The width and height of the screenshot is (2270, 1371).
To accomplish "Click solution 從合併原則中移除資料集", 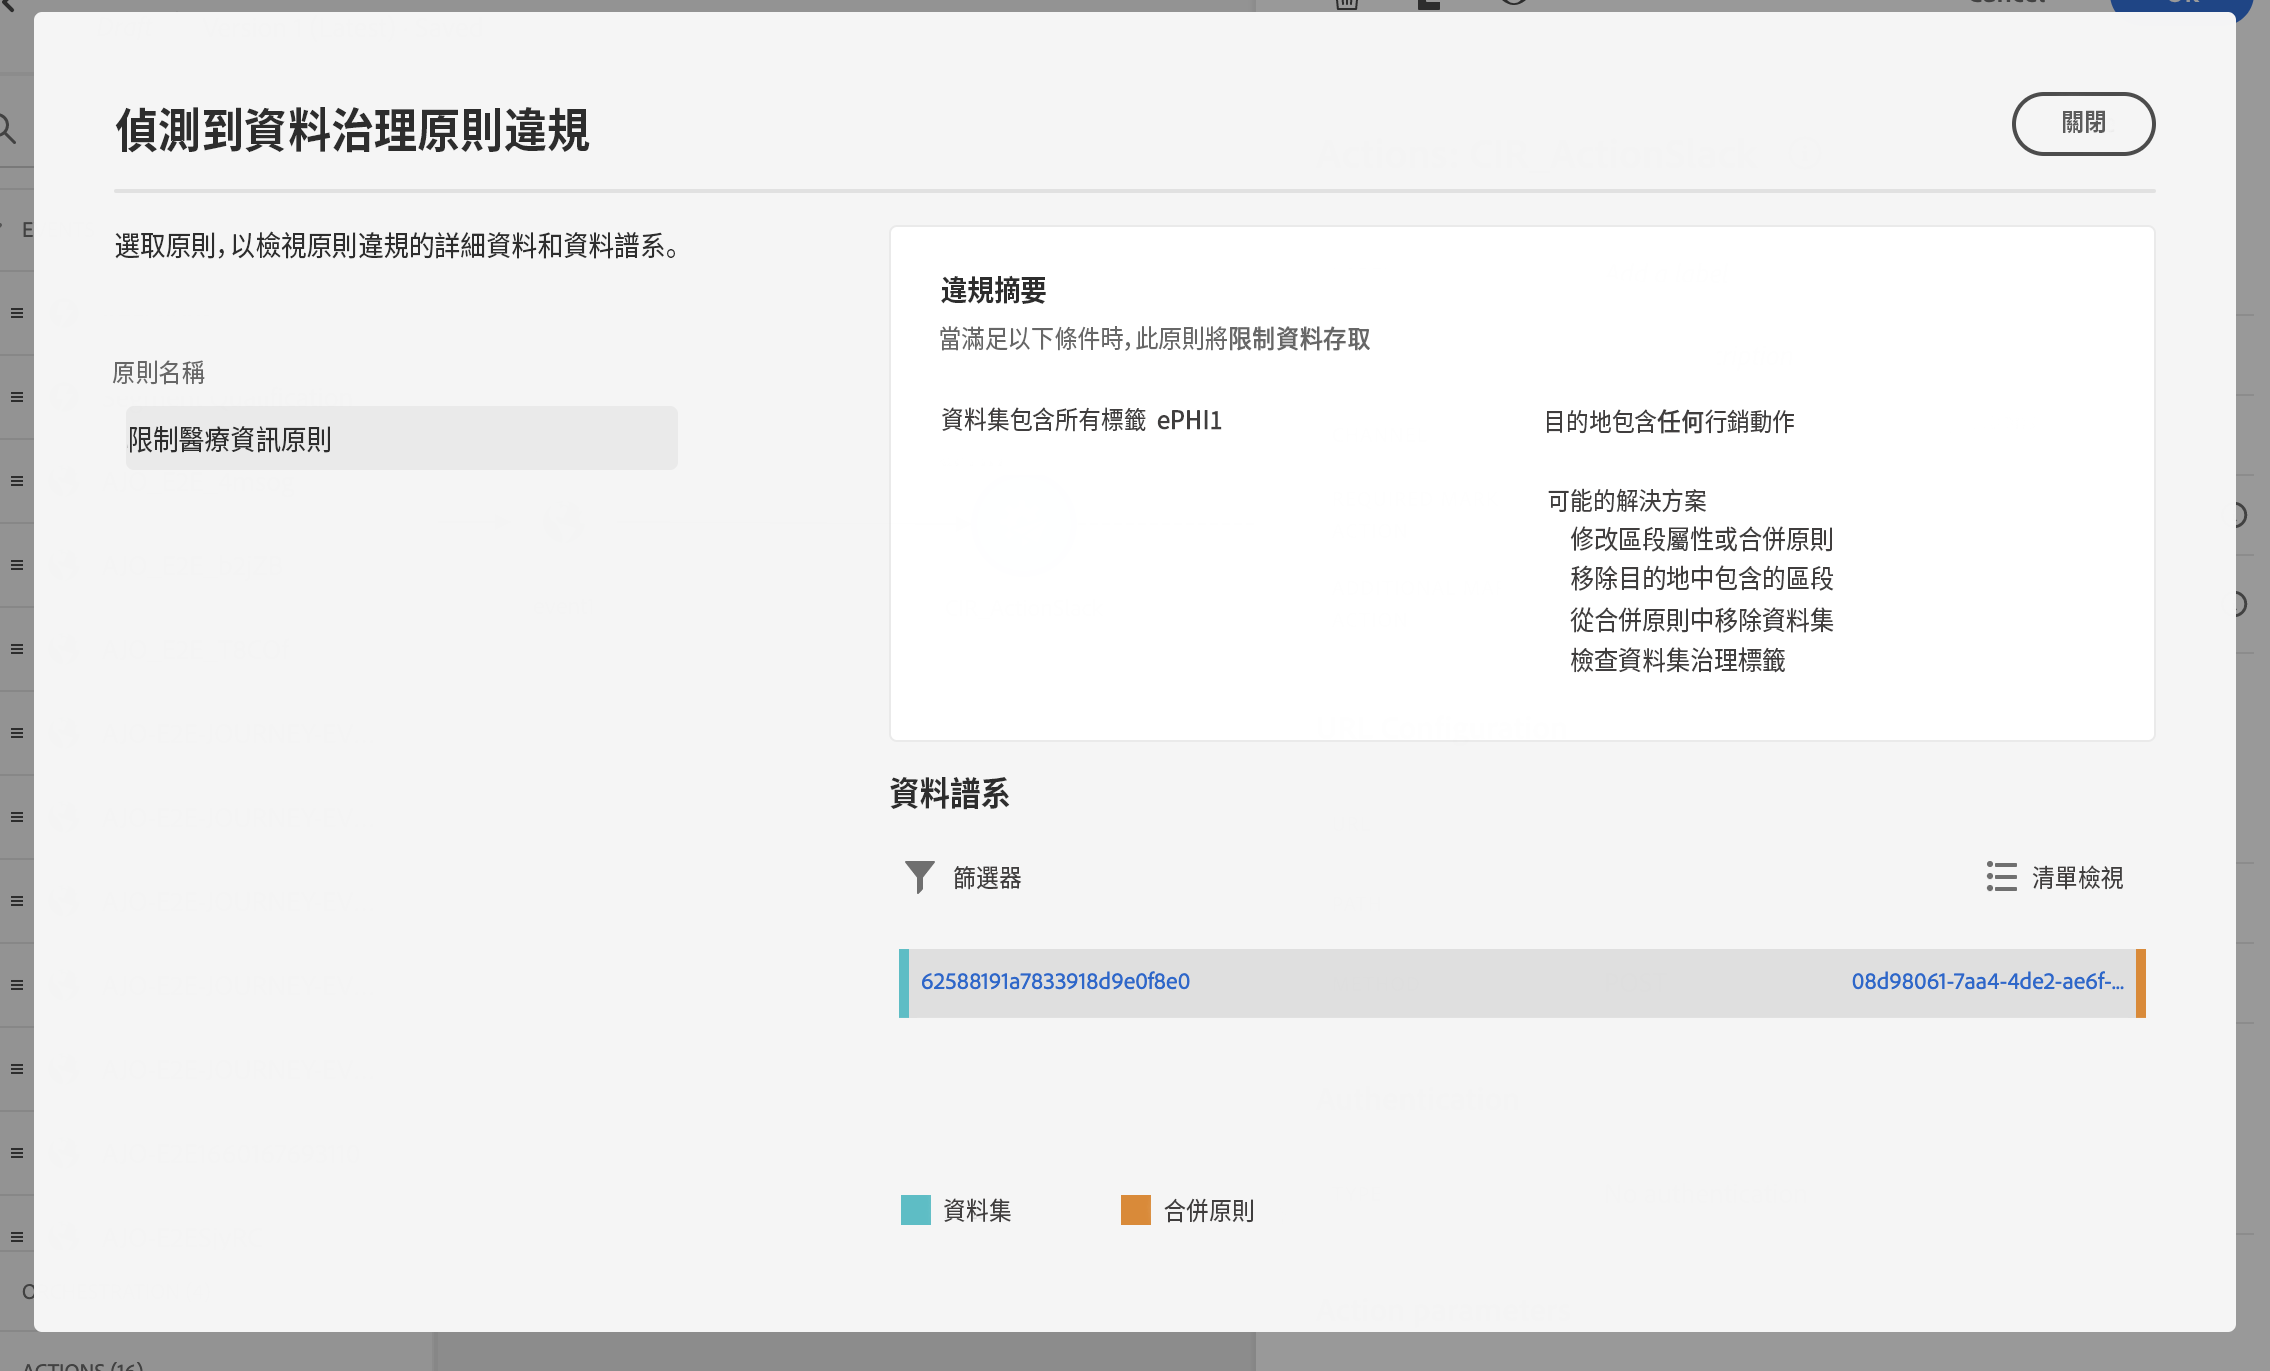I will click(1701, 620).
